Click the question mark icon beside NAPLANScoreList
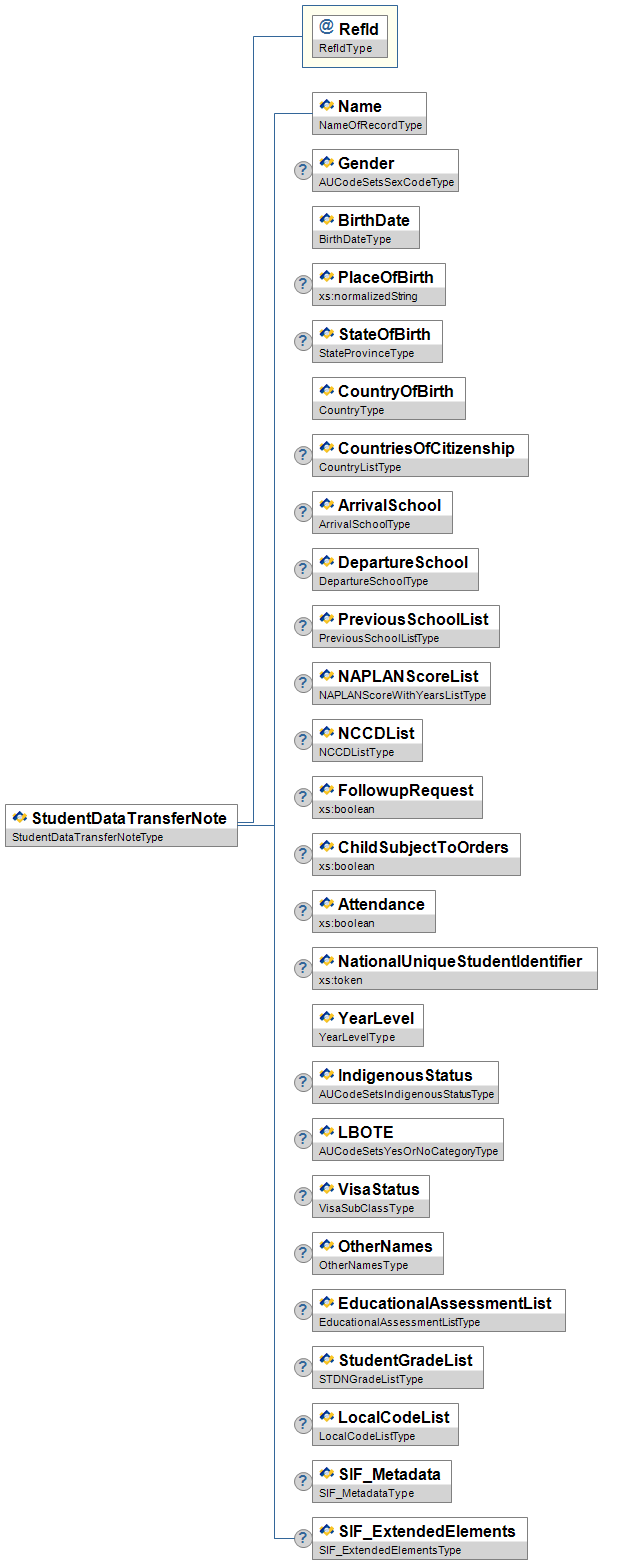Image resolution: width=620 pixels, height=1564 pixels. [x=302, y=683]
